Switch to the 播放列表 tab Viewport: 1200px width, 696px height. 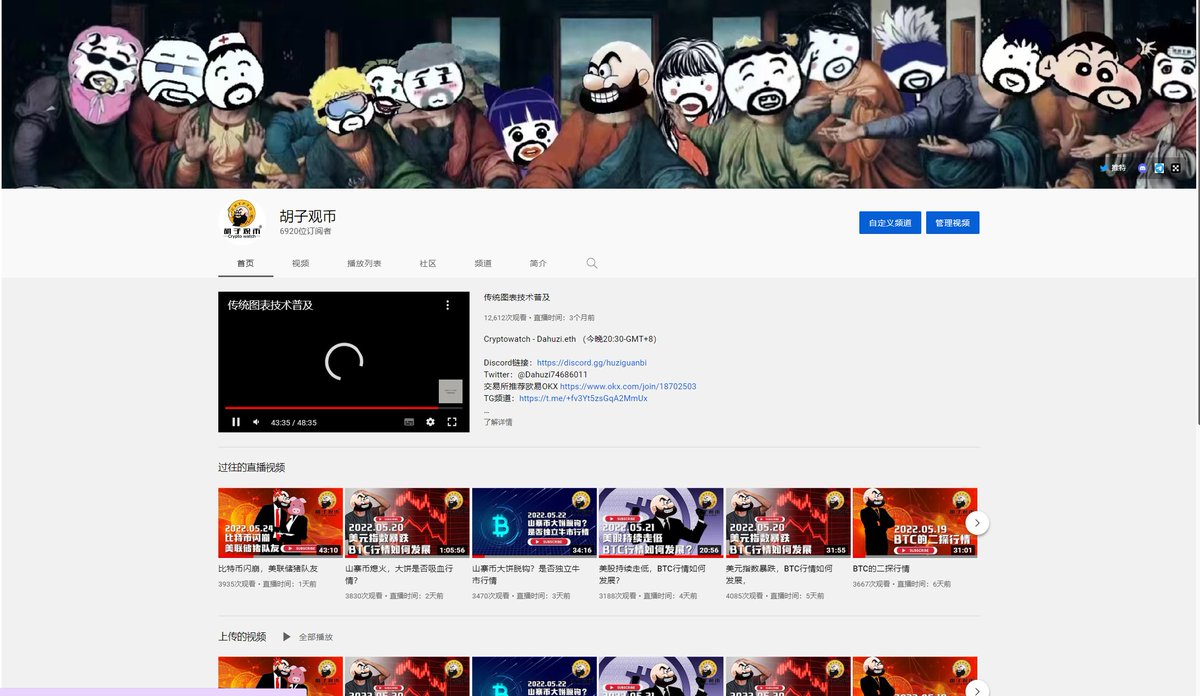364,263
